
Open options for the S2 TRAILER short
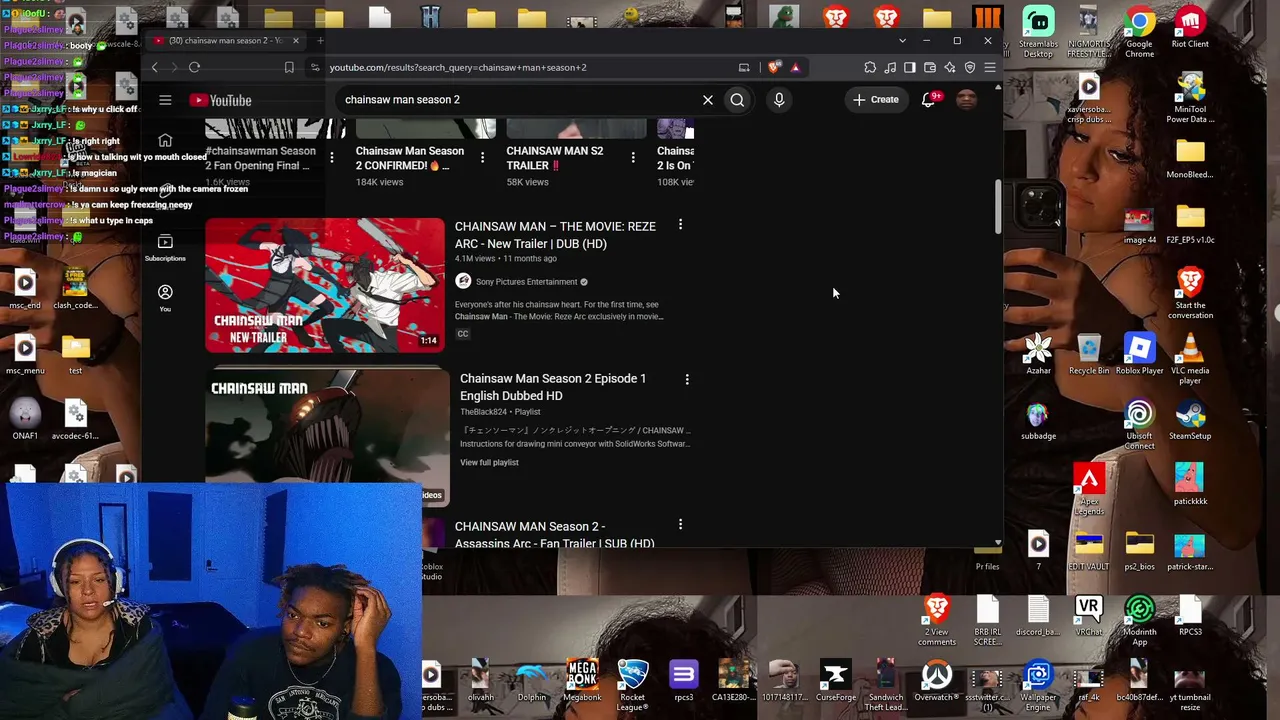pos(633,158)
